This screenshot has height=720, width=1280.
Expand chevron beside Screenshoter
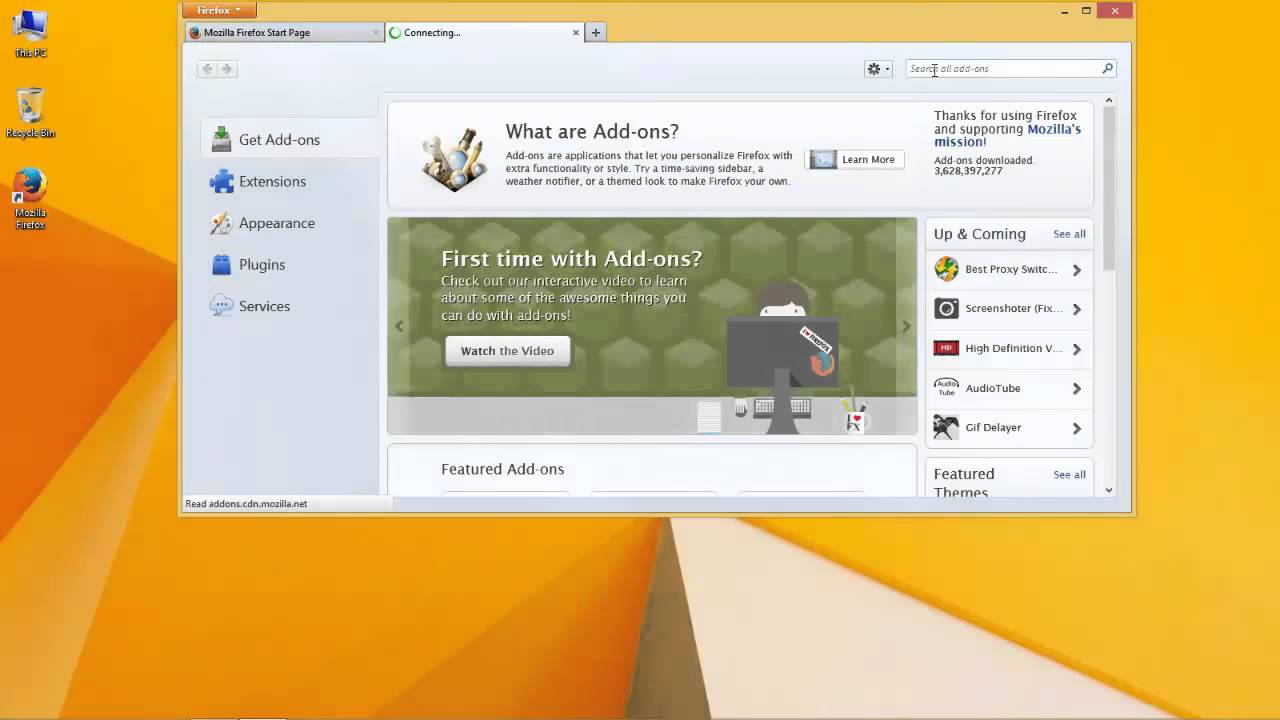pos(1077,309)
